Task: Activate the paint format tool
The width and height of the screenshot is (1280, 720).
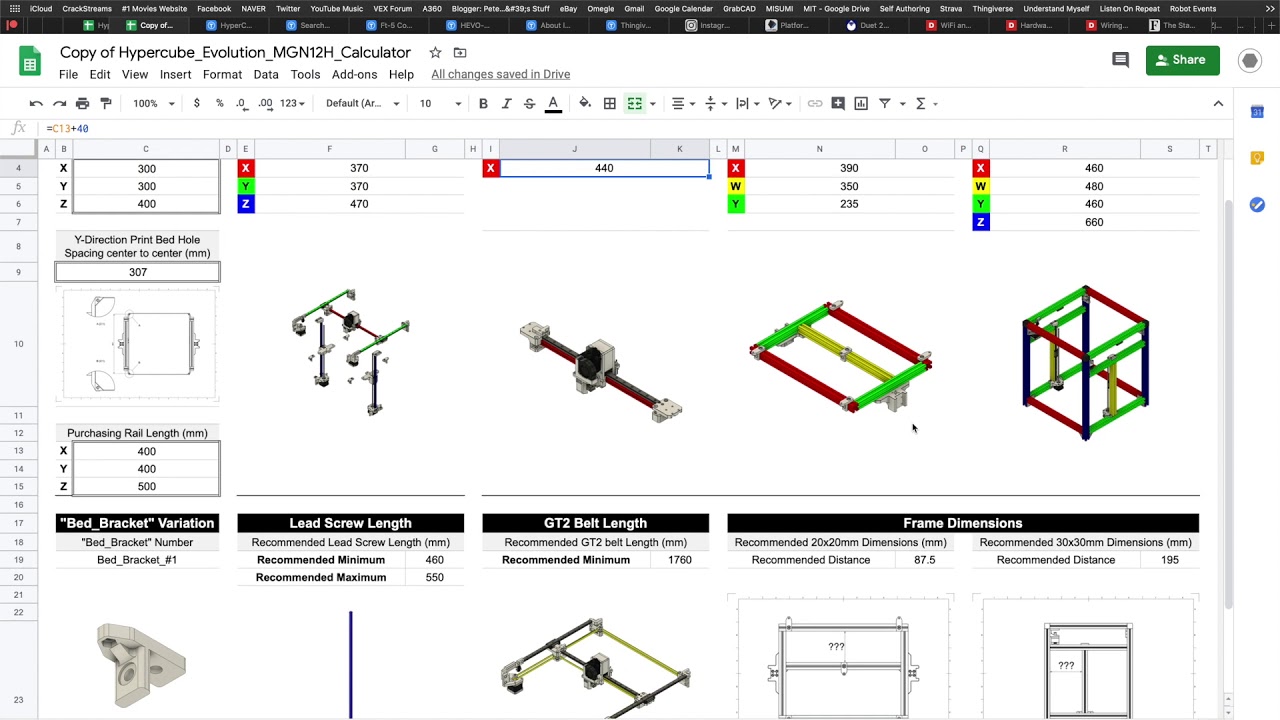Action: pyautogui.click(x=106, y=103)
